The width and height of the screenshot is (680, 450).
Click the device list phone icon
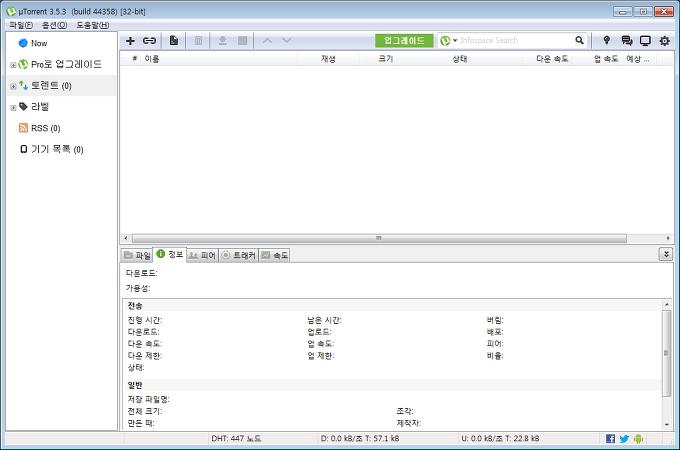click(x=23, y=149)
